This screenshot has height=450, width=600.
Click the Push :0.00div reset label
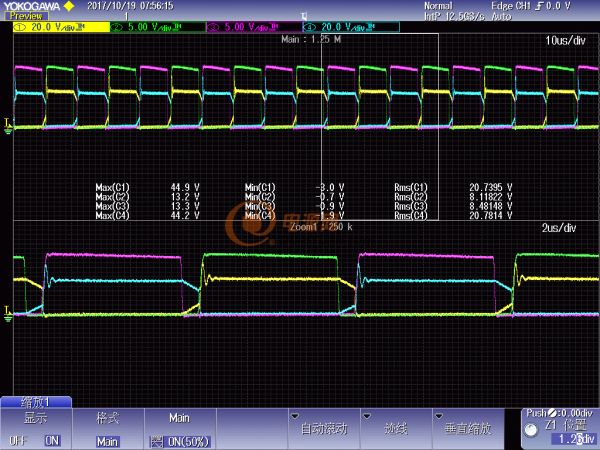click(x=559, y=413)
